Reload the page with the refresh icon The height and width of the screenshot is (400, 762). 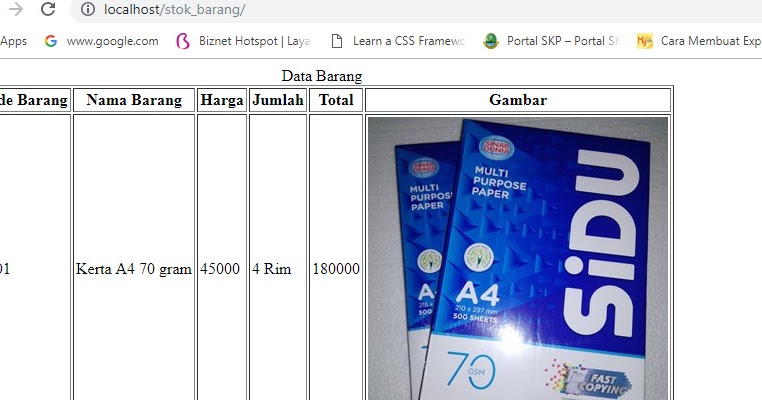point(48,9)
